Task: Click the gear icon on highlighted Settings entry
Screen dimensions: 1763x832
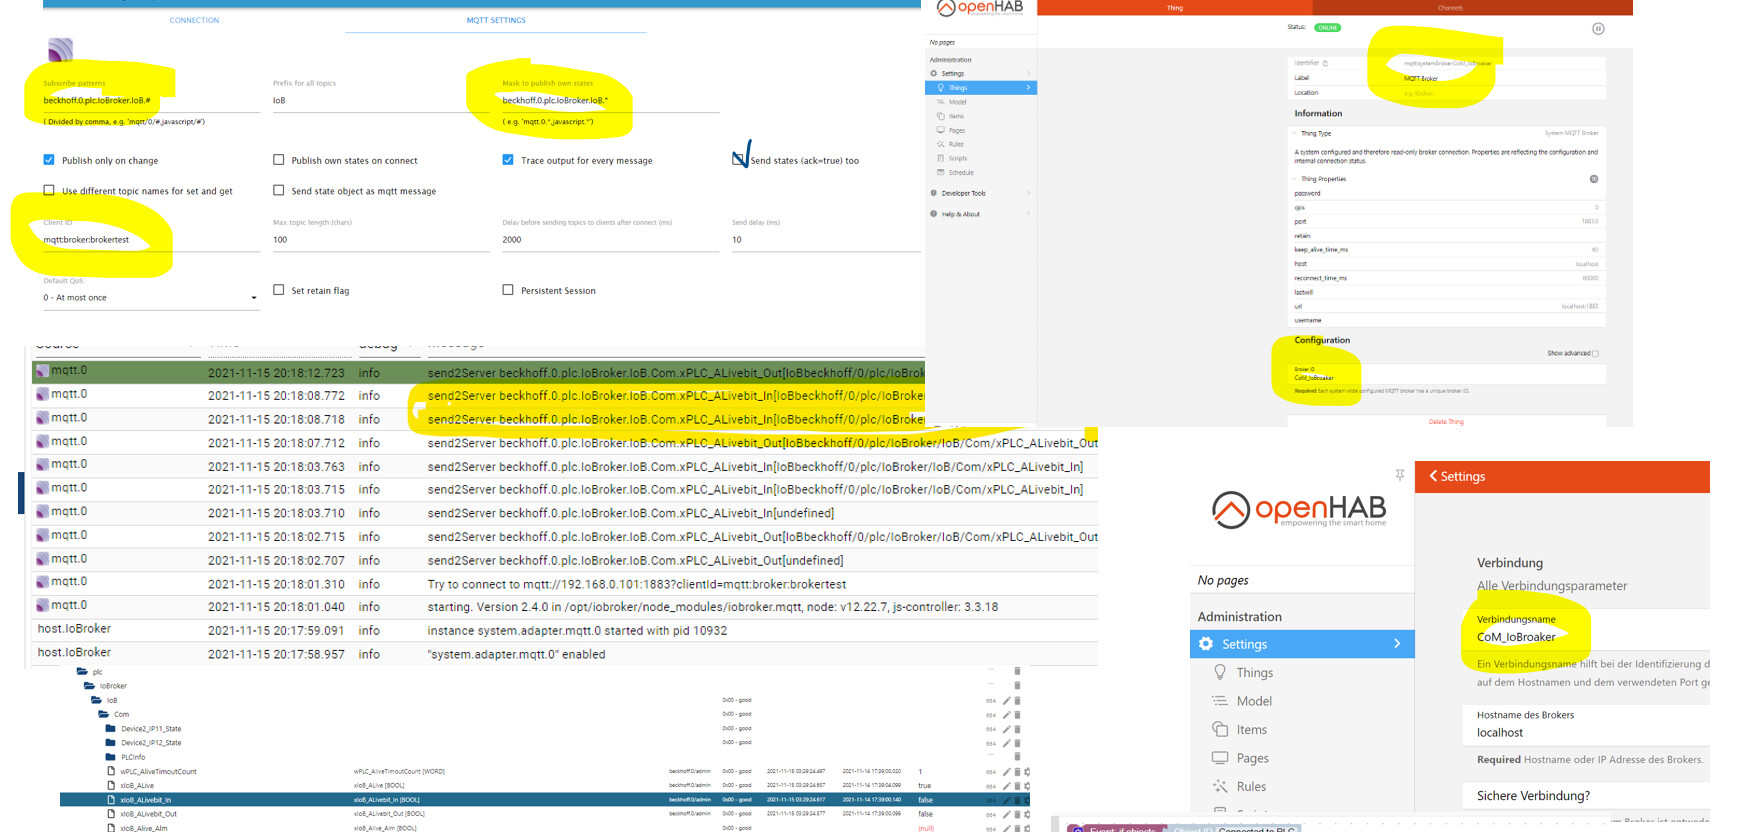Action: pos(1206,644)
